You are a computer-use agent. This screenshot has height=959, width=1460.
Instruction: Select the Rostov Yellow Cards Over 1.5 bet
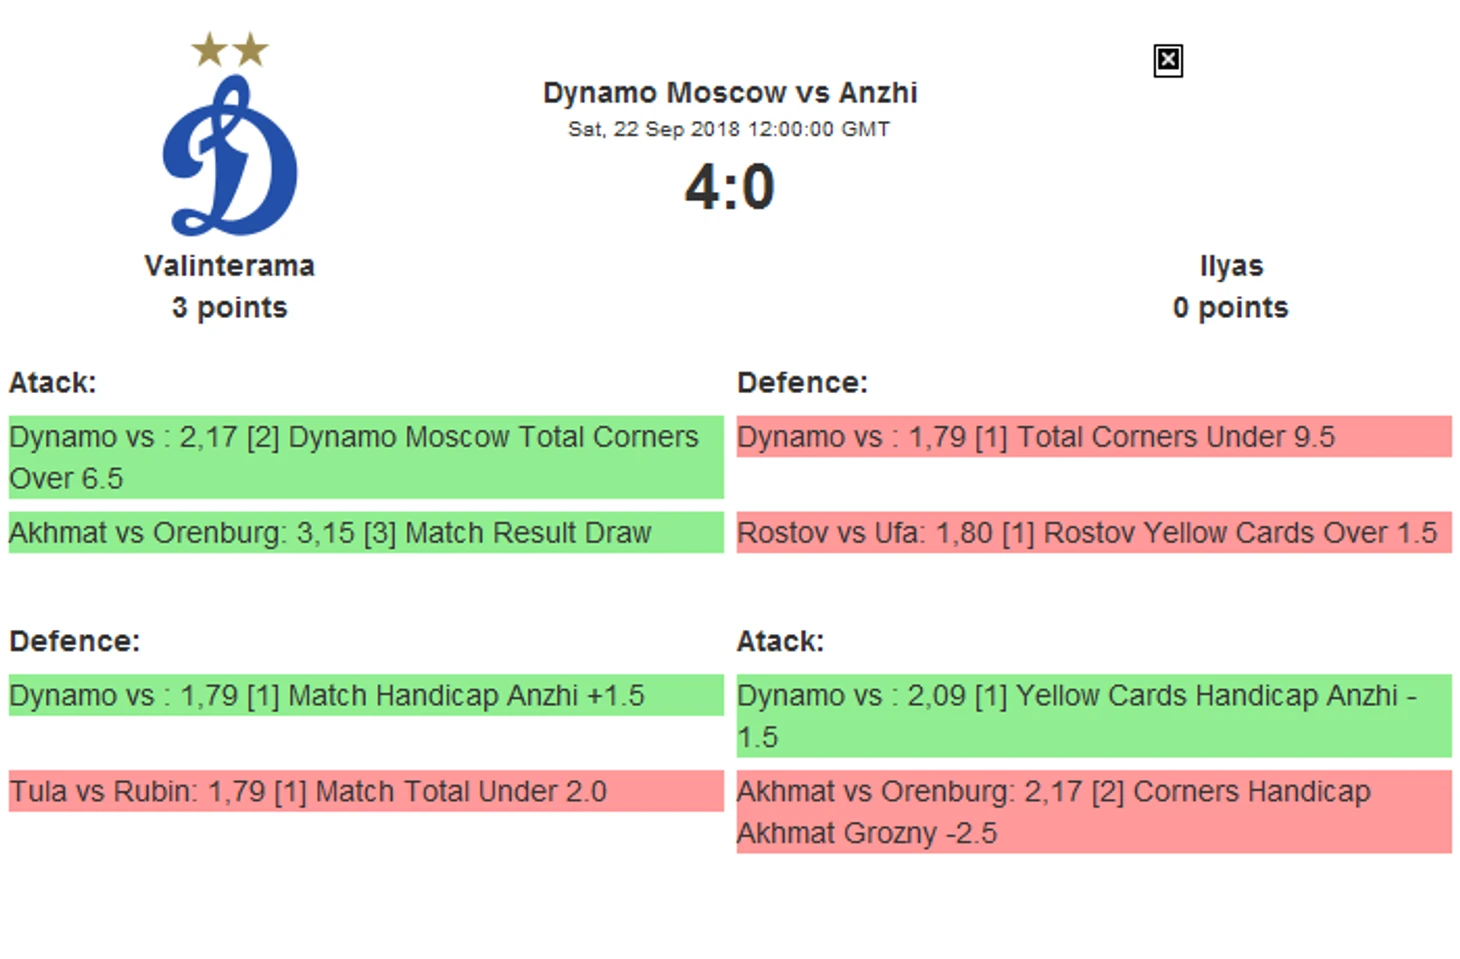[1094, 532]
